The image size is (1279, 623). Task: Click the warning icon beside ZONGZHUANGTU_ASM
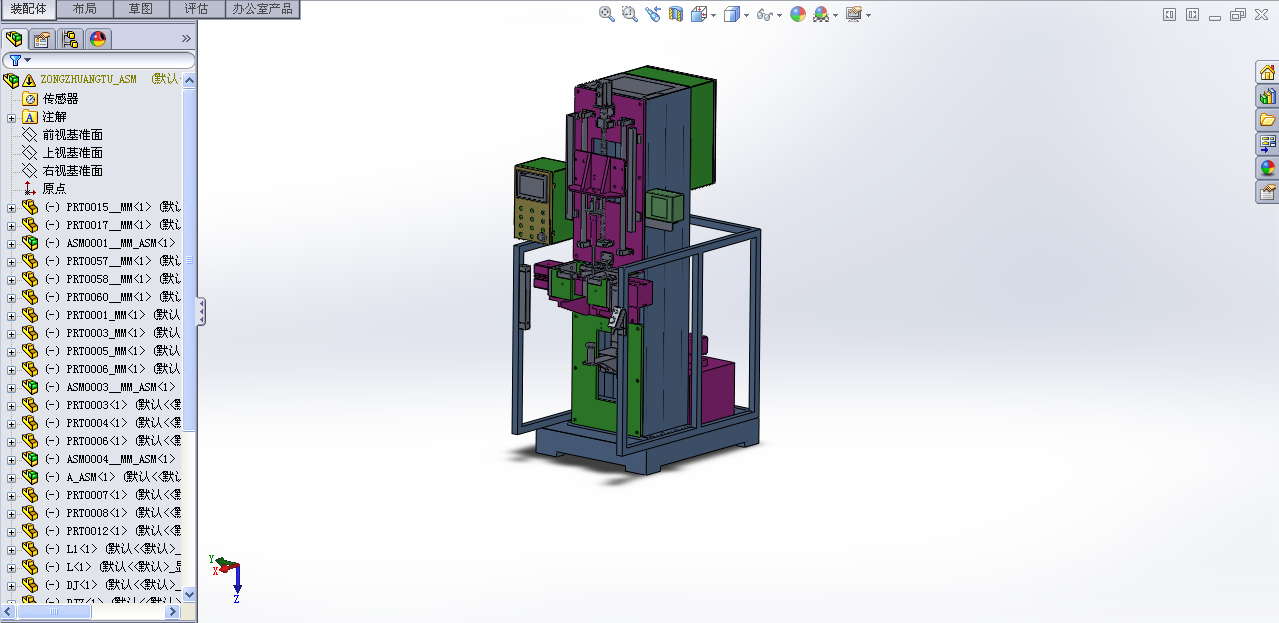point(30,80)
